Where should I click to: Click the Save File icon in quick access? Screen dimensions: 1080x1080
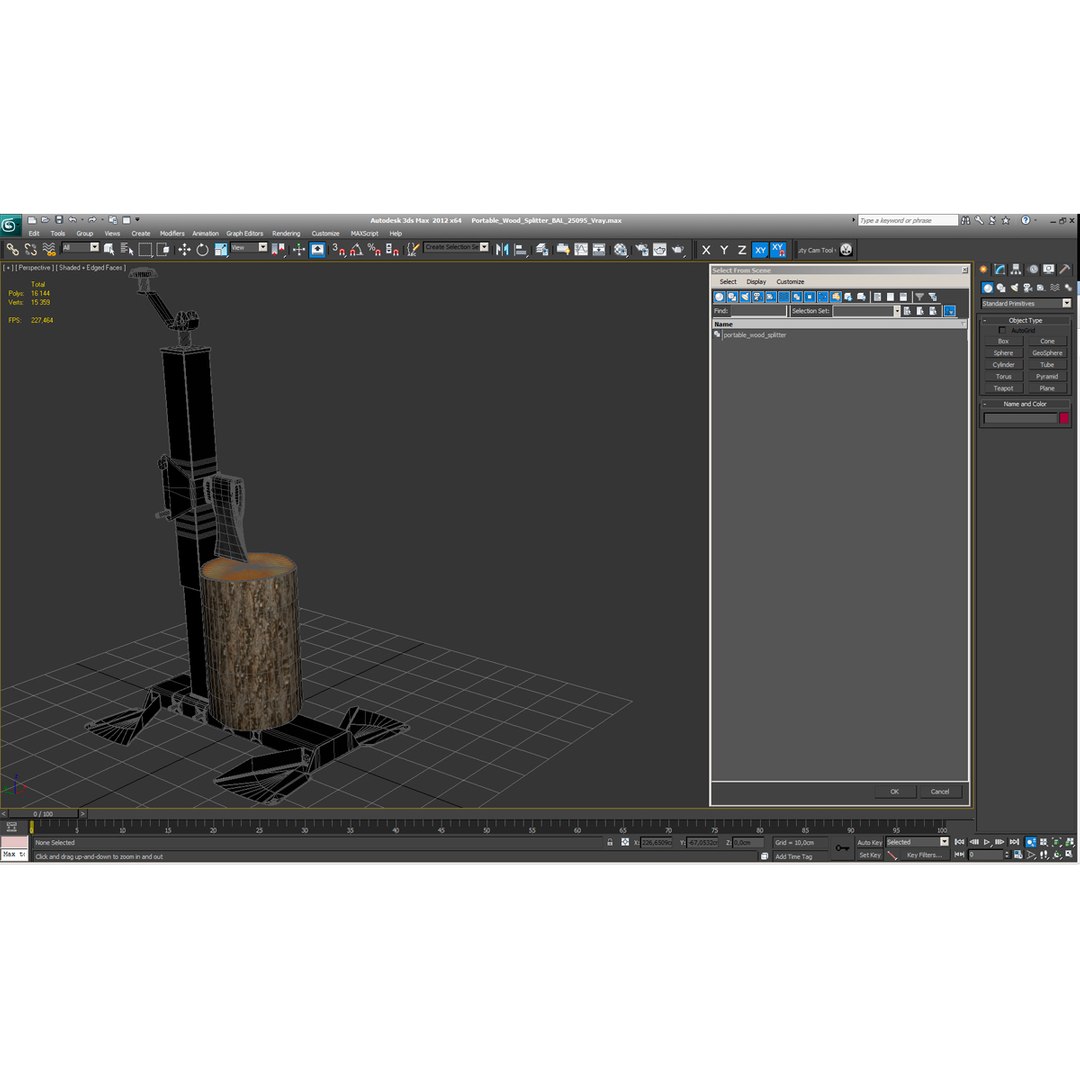(x=59, y=220)
